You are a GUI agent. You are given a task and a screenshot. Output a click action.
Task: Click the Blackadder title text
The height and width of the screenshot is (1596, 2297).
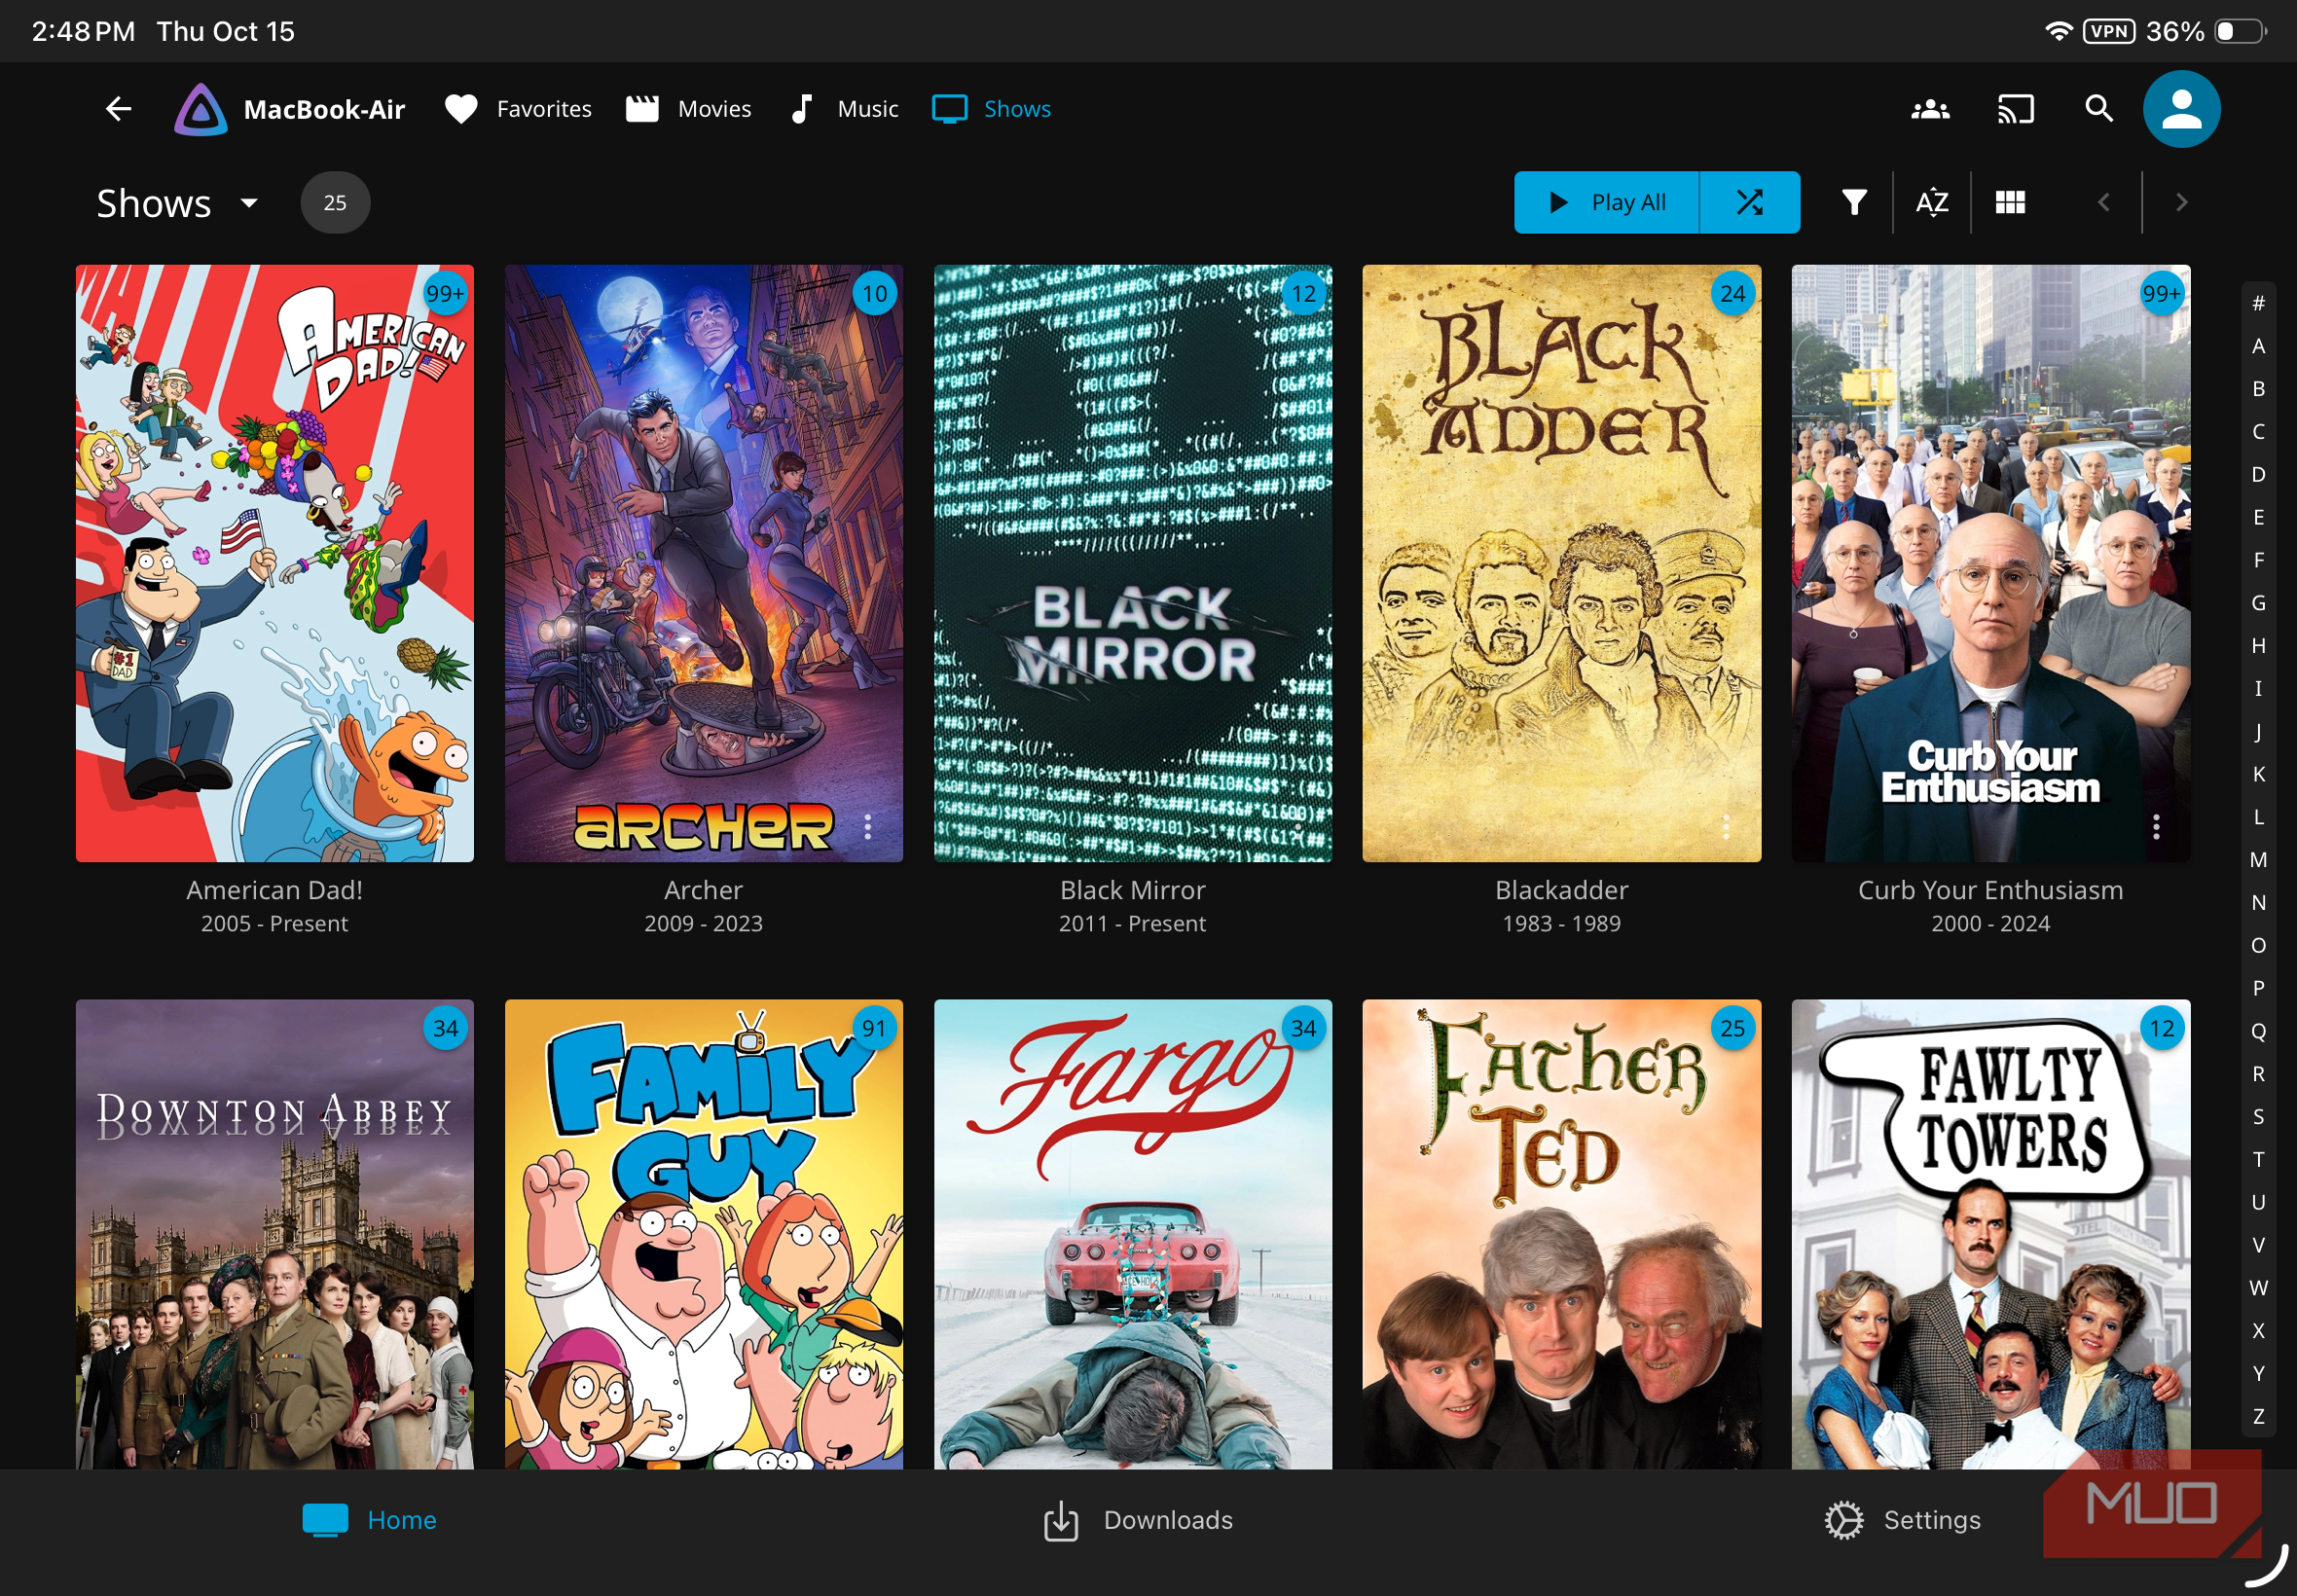(x=1562, y=890)
